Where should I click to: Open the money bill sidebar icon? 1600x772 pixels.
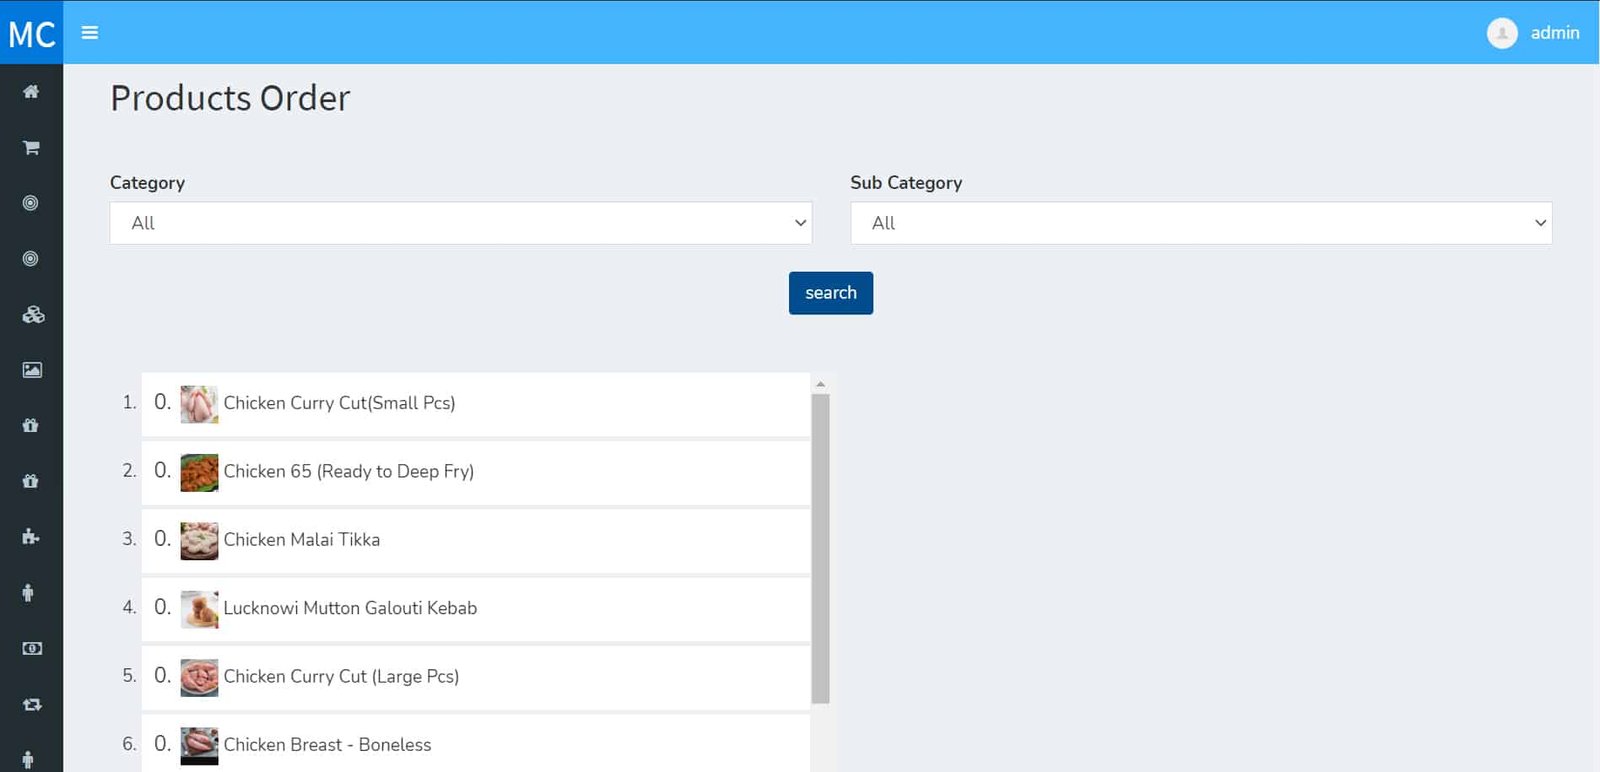pyautogui.click(x=32, y=649)
